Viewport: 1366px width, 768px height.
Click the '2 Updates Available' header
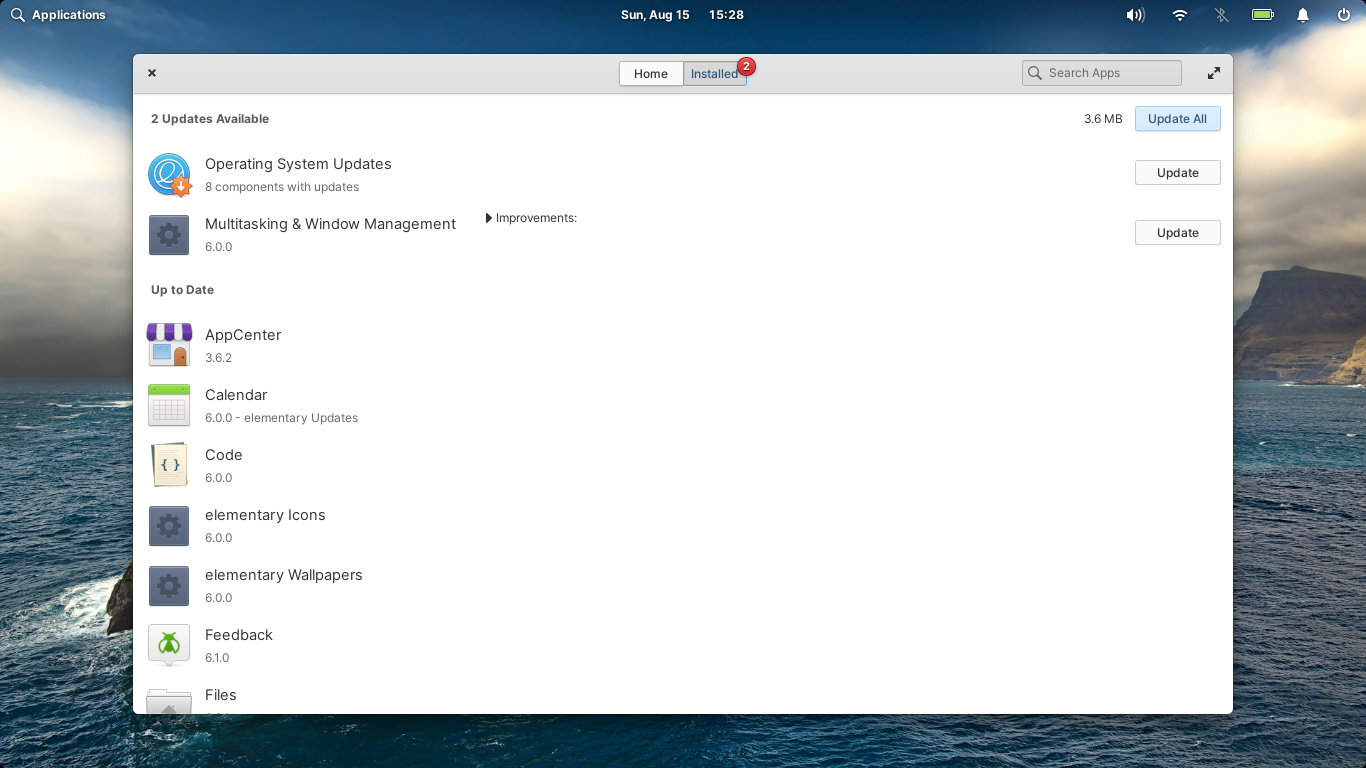pos(210,119)
